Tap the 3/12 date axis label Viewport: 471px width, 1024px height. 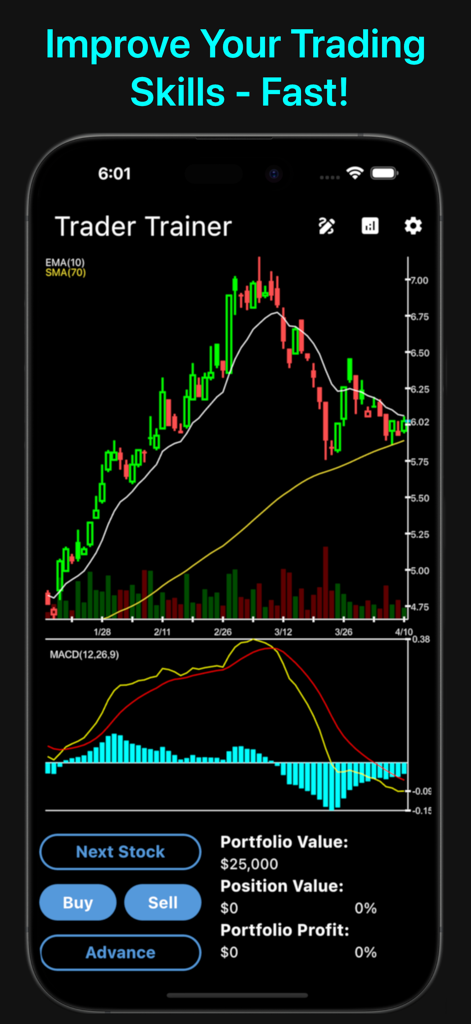pos(283,632)
